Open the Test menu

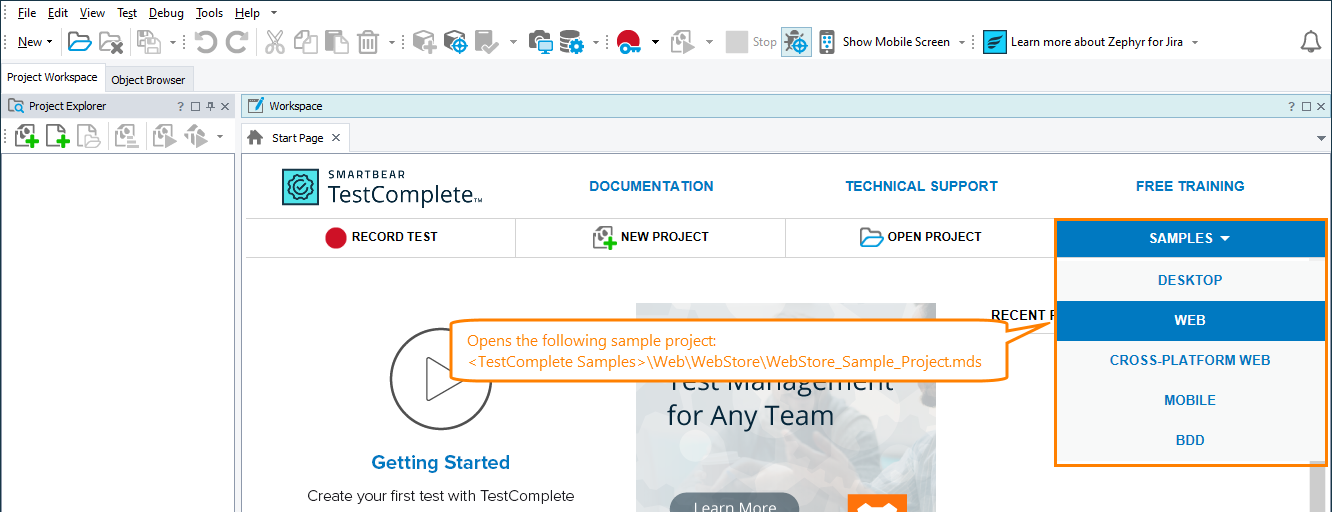point(127,13)
